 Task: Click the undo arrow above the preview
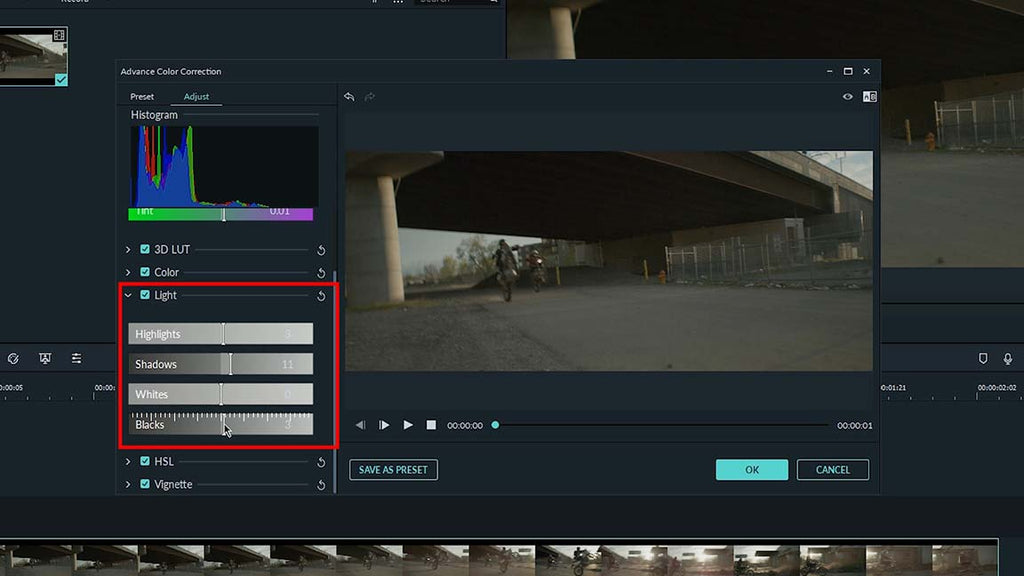349,97
